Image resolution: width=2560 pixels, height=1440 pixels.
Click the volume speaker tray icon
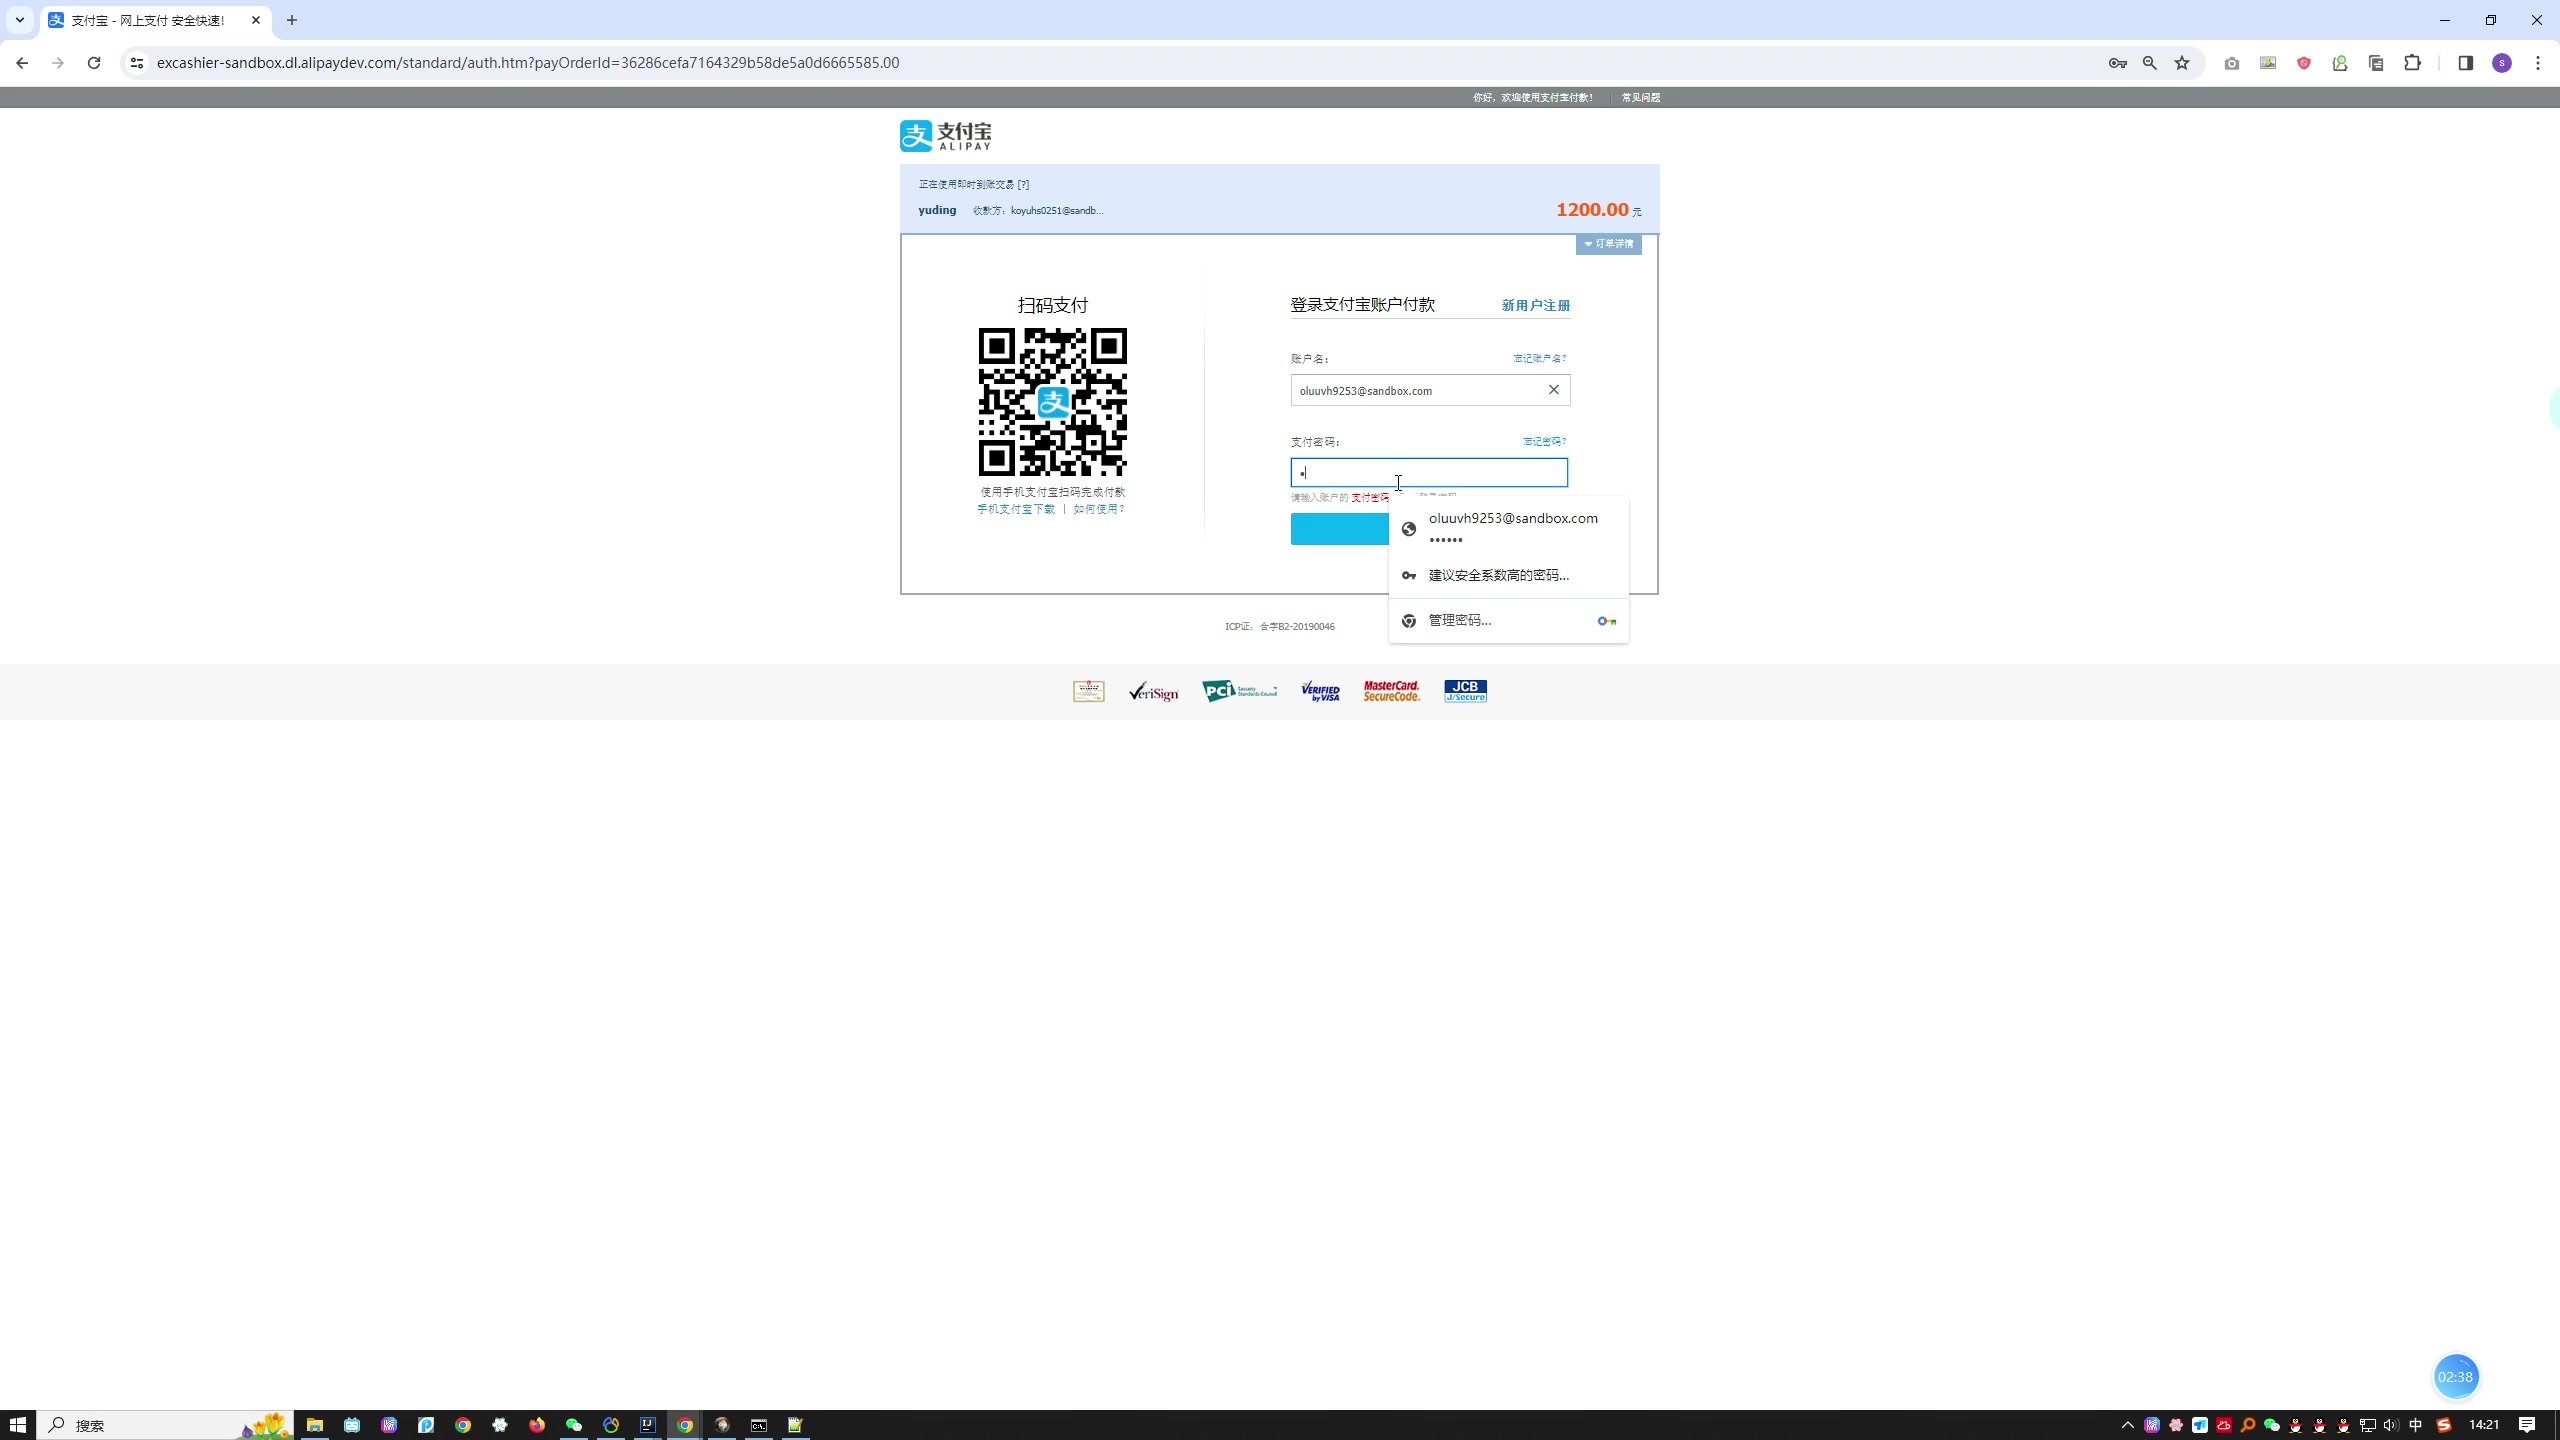click(2391, 1425)
